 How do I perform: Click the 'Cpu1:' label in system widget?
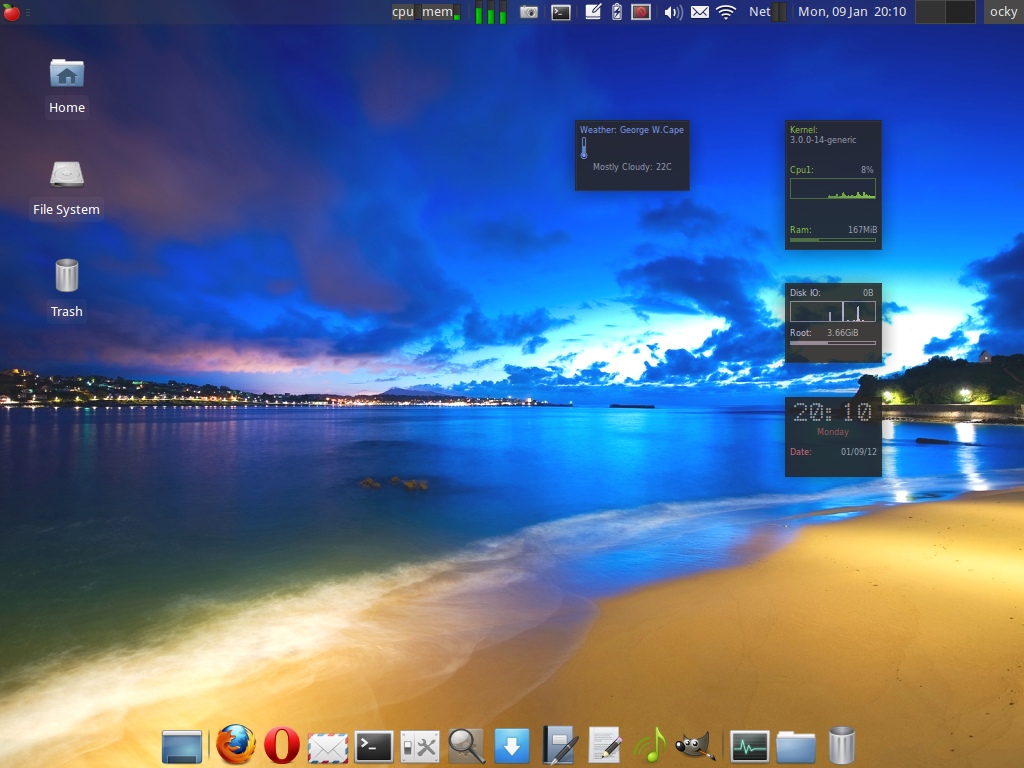coord(801,170)
